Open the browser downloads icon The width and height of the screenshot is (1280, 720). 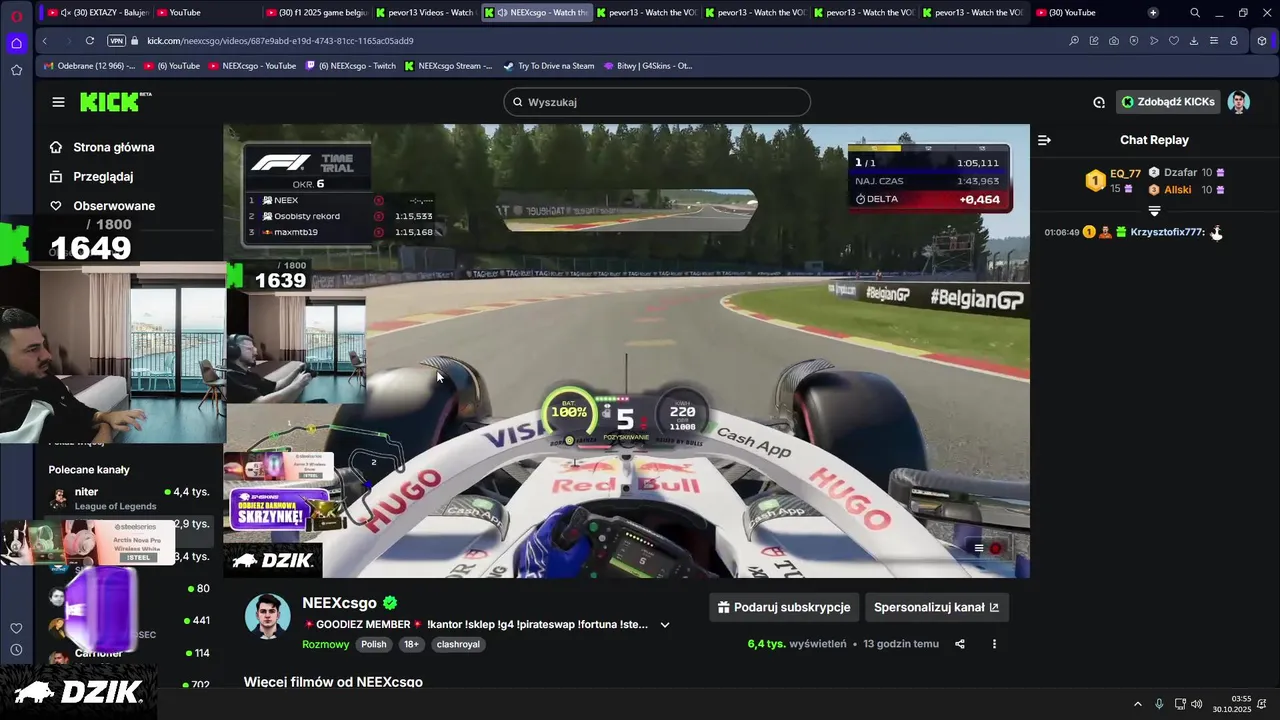pos(1194,41)
